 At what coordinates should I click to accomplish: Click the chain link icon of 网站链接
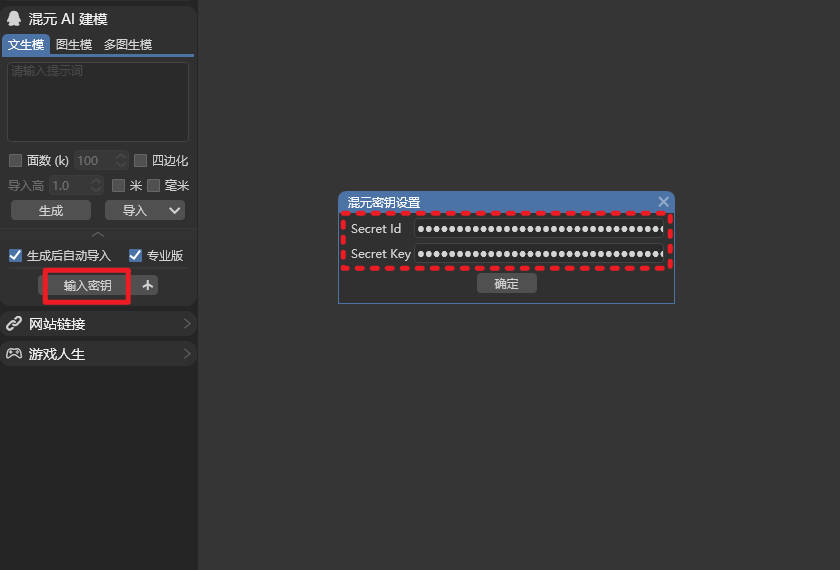pyautogui.click(x=14, y=324)
